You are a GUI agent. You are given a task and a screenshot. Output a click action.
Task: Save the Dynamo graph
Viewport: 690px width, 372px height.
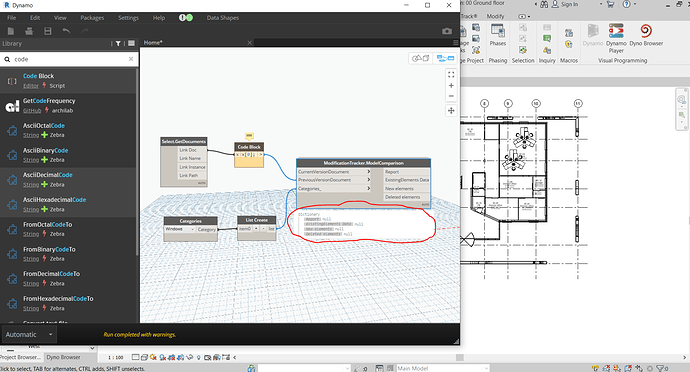click(x=48, y=31)
